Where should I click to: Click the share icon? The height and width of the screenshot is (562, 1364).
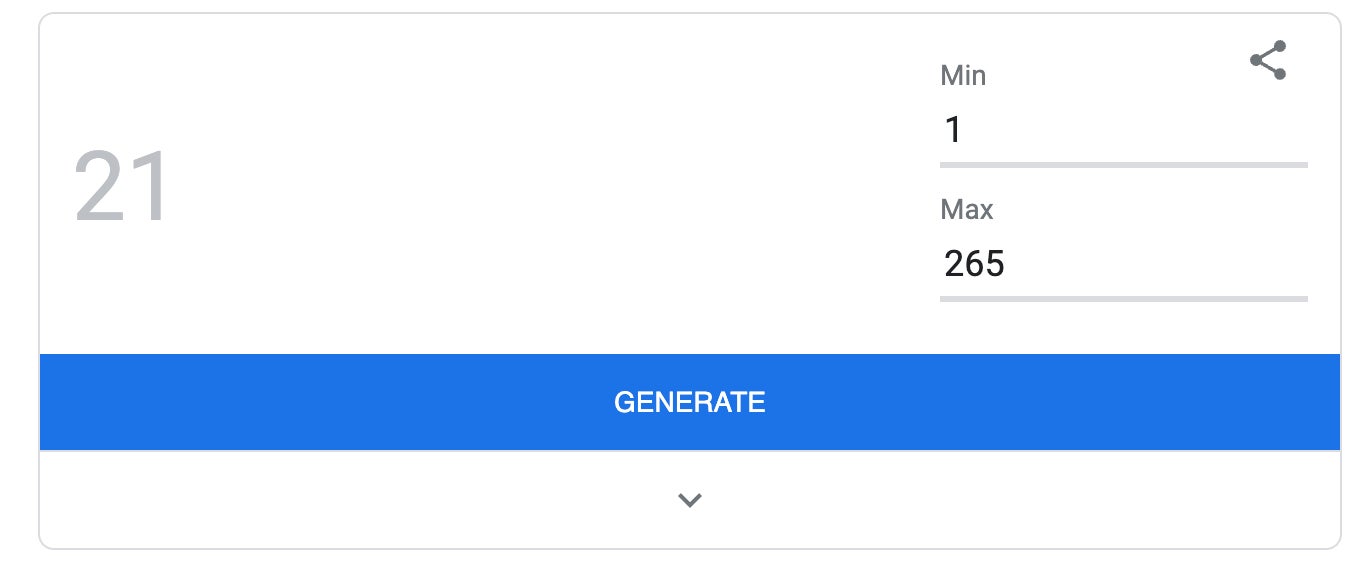(x=1268, y=61)
